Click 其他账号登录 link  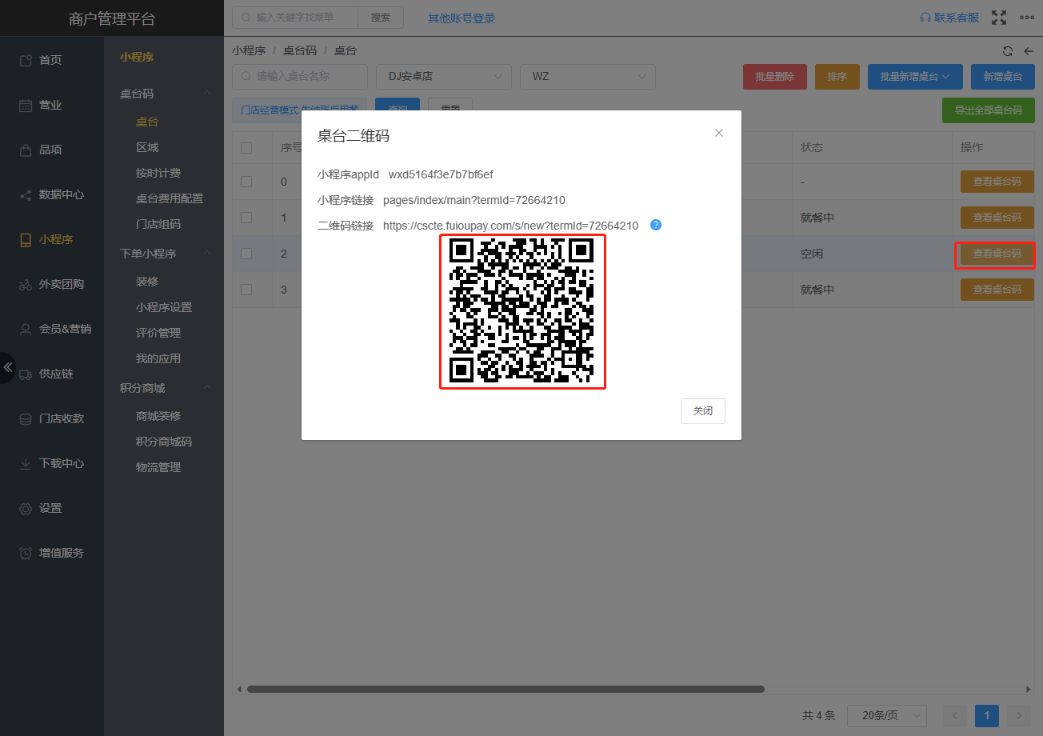(x=461, y=18)
